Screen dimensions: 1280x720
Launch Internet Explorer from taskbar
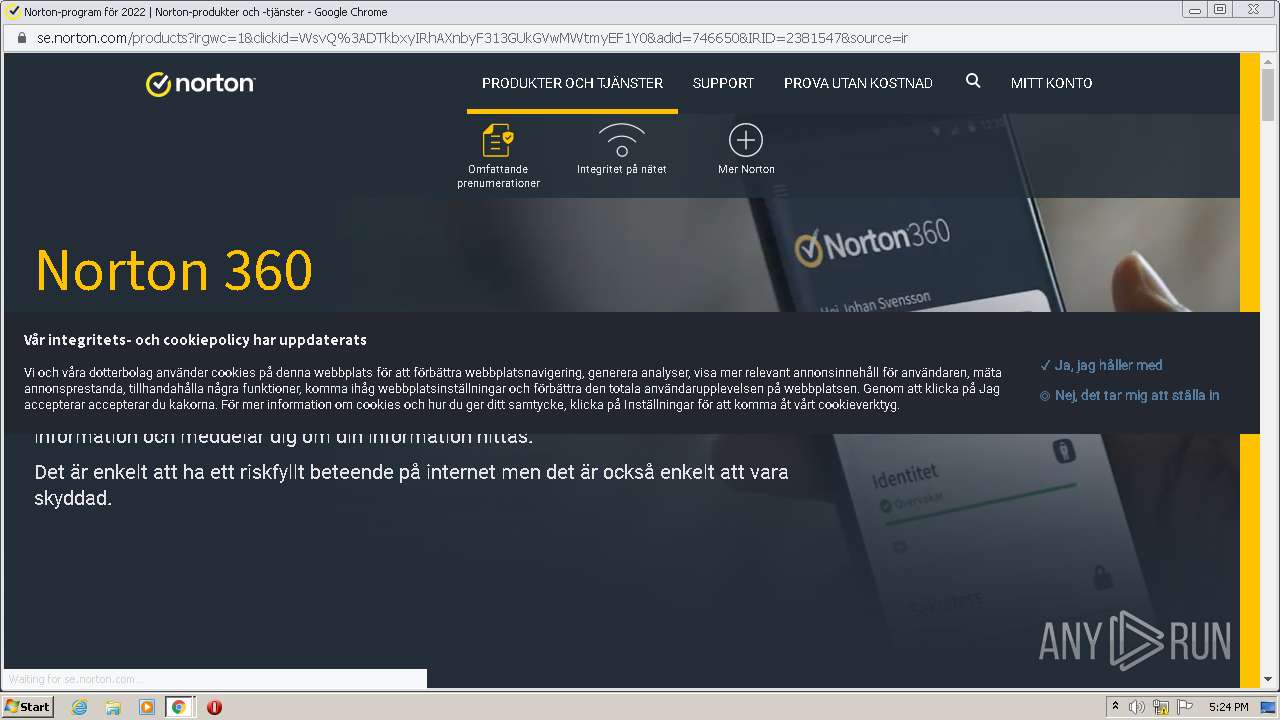80,707
